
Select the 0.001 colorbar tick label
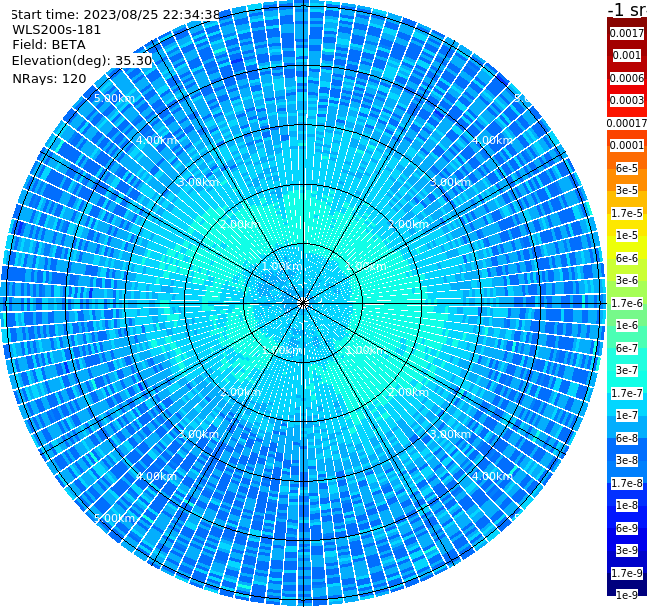pos(627,55)
